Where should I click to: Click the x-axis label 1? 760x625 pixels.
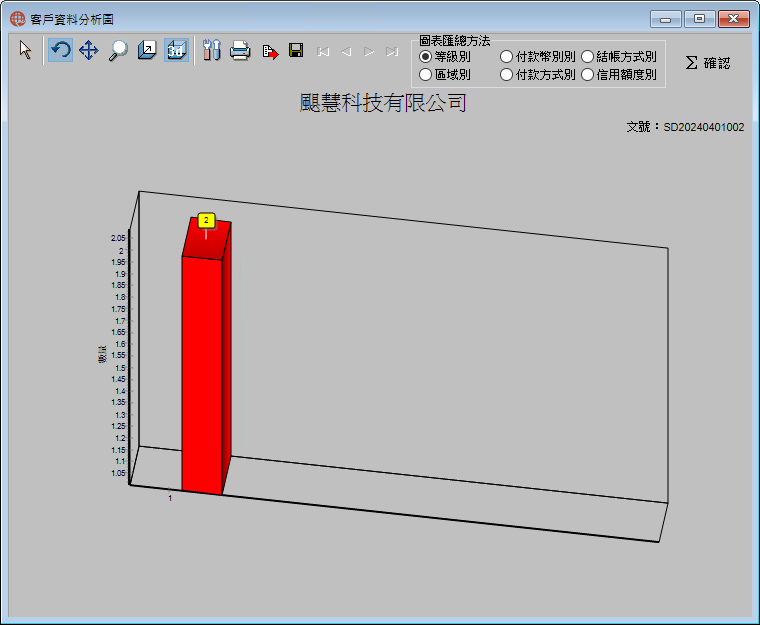[170, 498]
